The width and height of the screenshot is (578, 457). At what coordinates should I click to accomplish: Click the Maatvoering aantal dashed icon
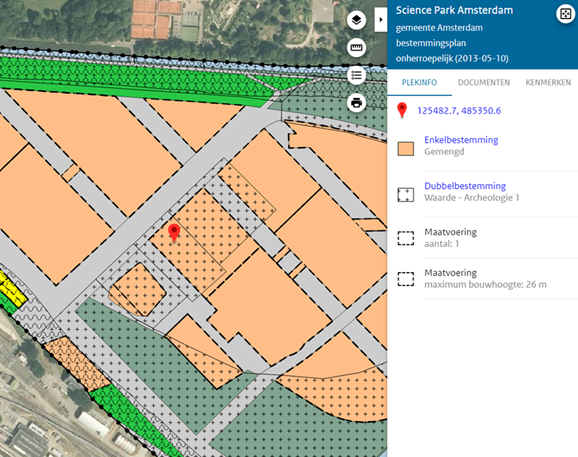click(405, 238)
